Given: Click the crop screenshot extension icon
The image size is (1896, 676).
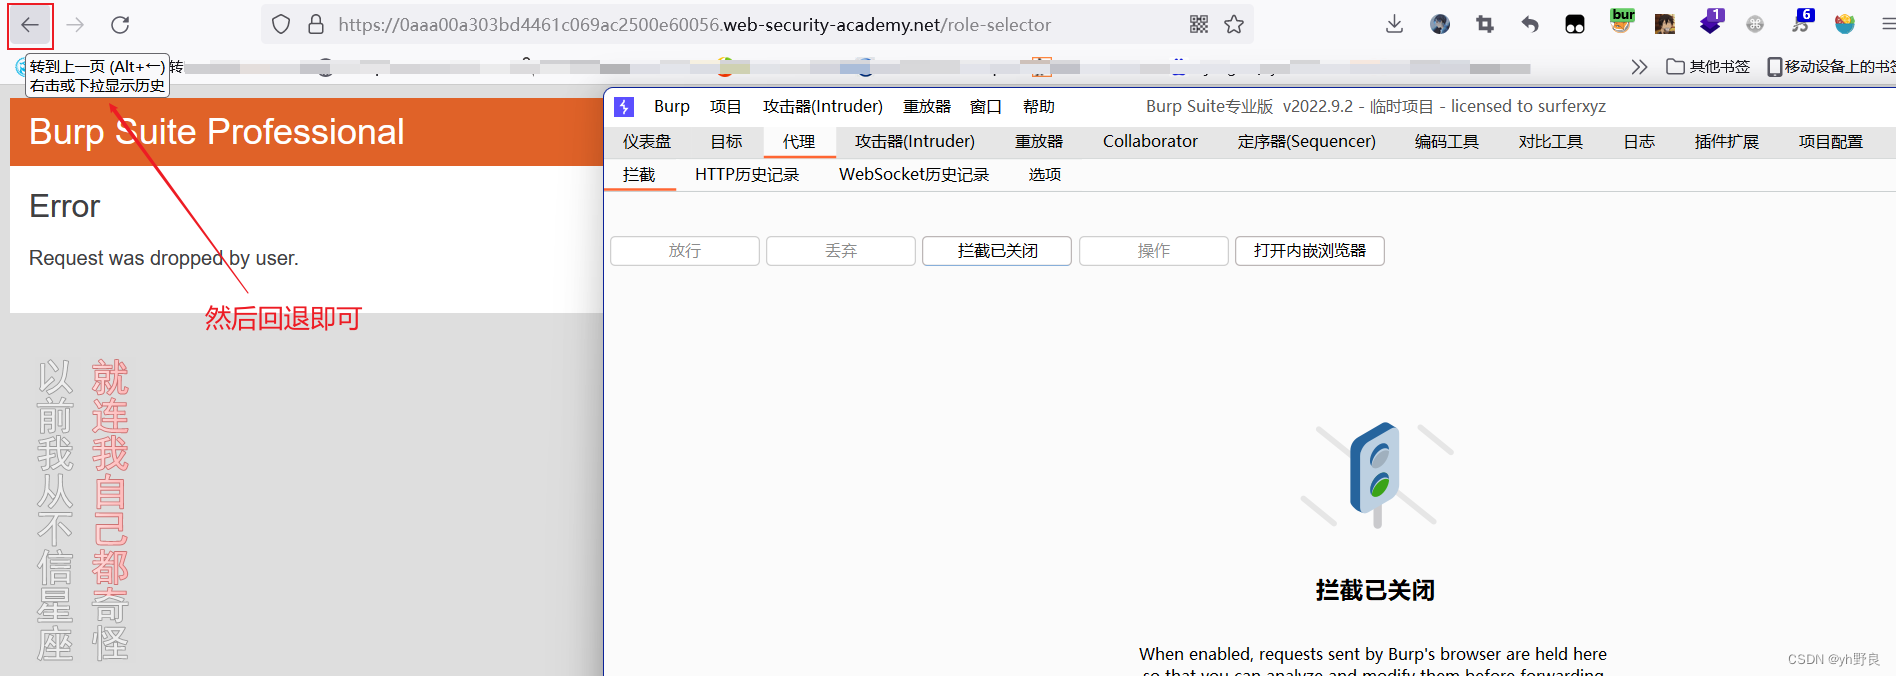Looking at the screenshot, I should 1485,24.
